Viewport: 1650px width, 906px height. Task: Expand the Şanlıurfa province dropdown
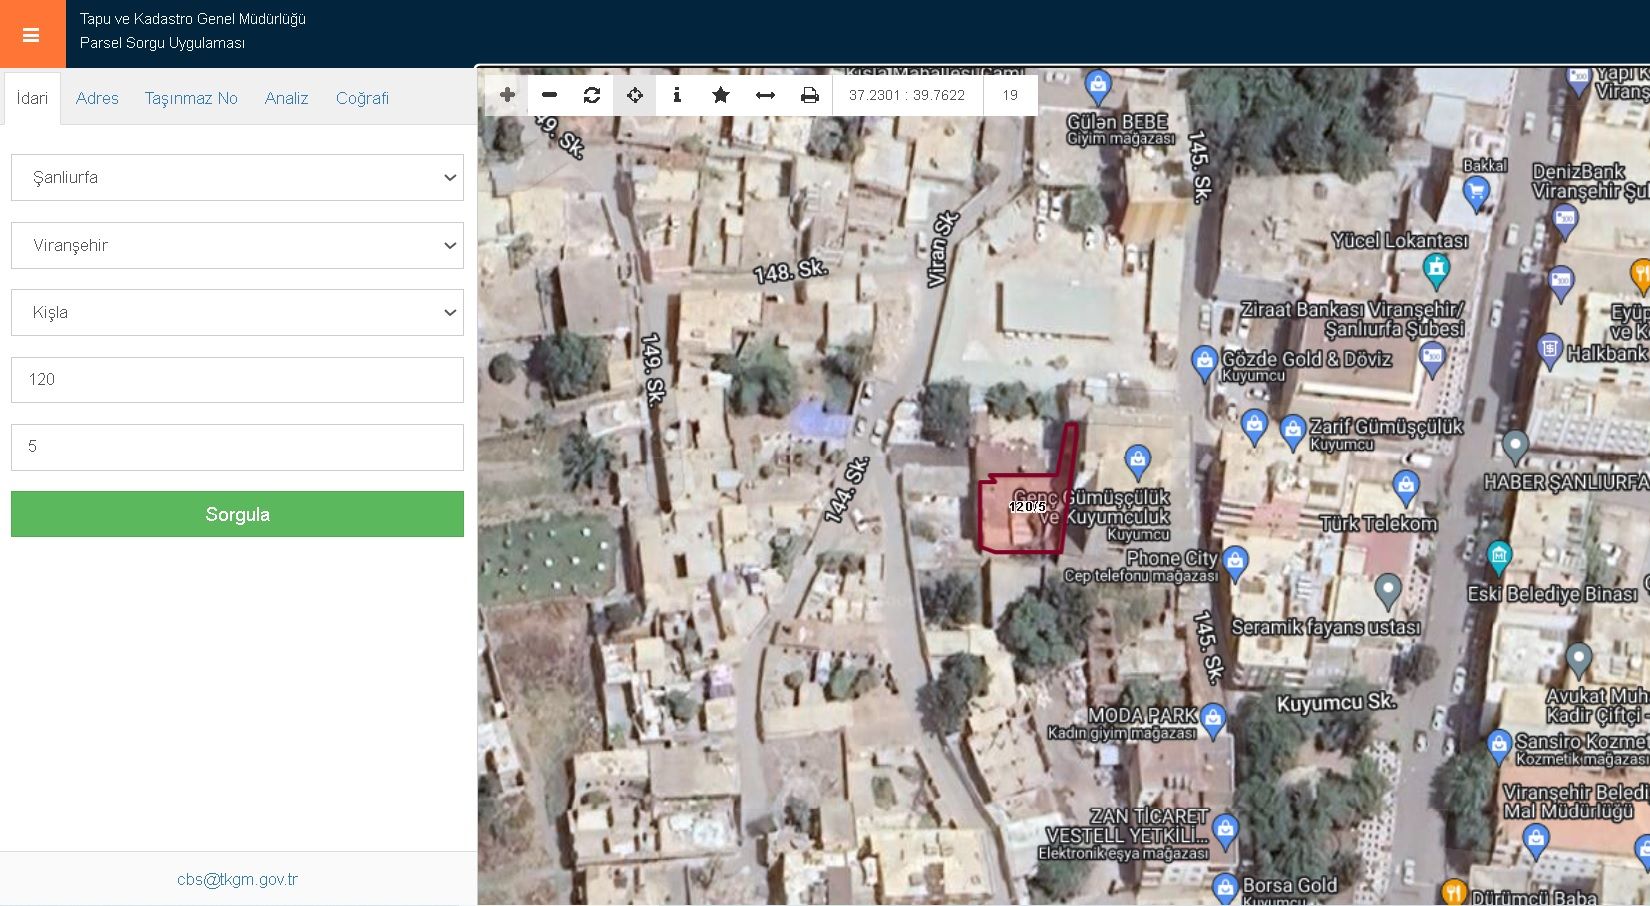237,177
